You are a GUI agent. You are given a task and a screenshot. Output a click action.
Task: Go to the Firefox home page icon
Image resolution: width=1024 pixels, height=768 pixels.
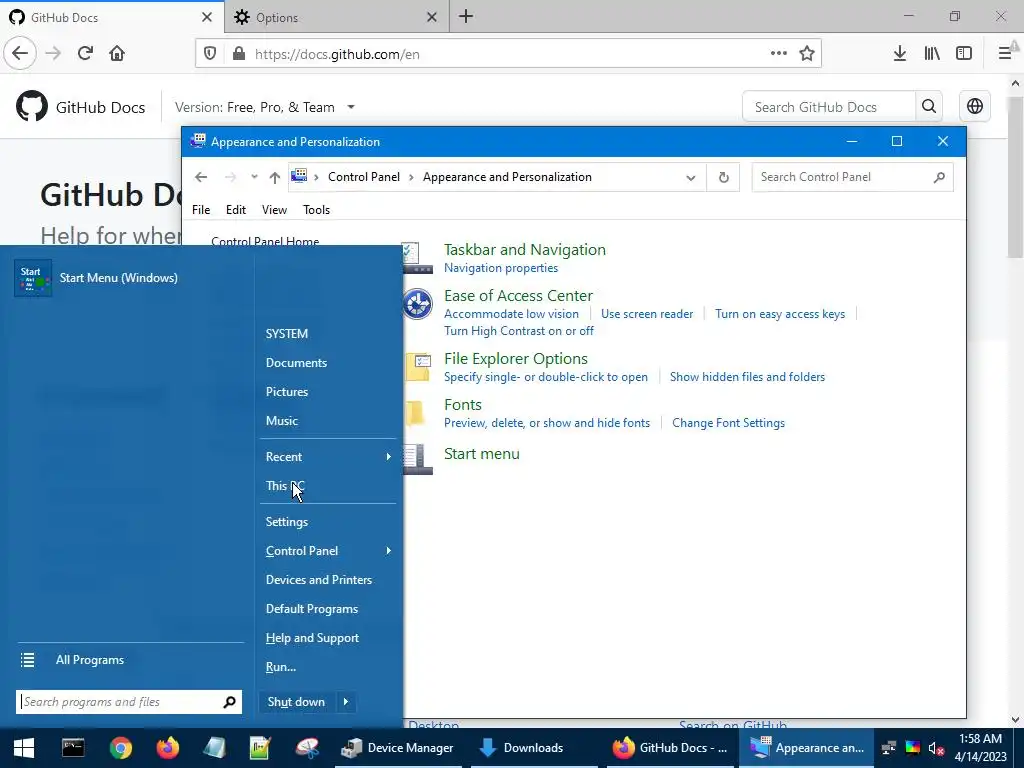[117, 54]
